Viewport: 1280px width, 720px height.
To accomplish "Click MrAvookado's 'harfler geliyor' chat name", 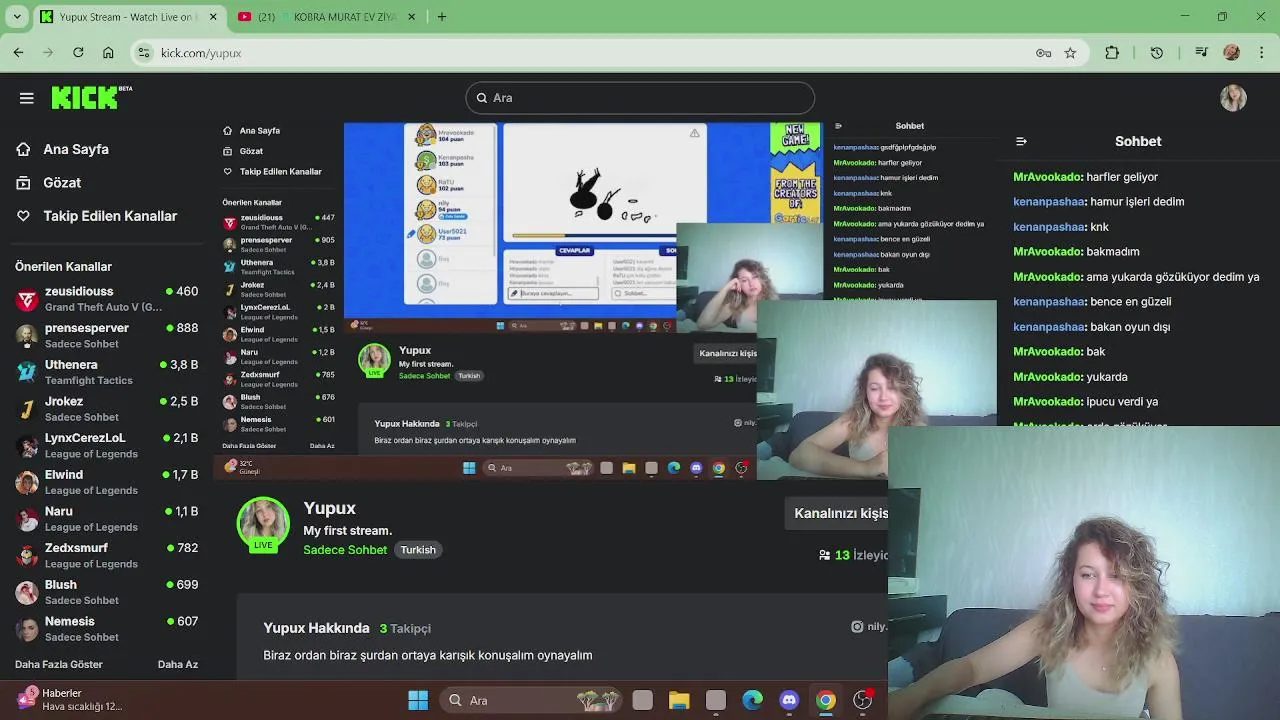I will pyautogui.click(x=1048, y=177).
